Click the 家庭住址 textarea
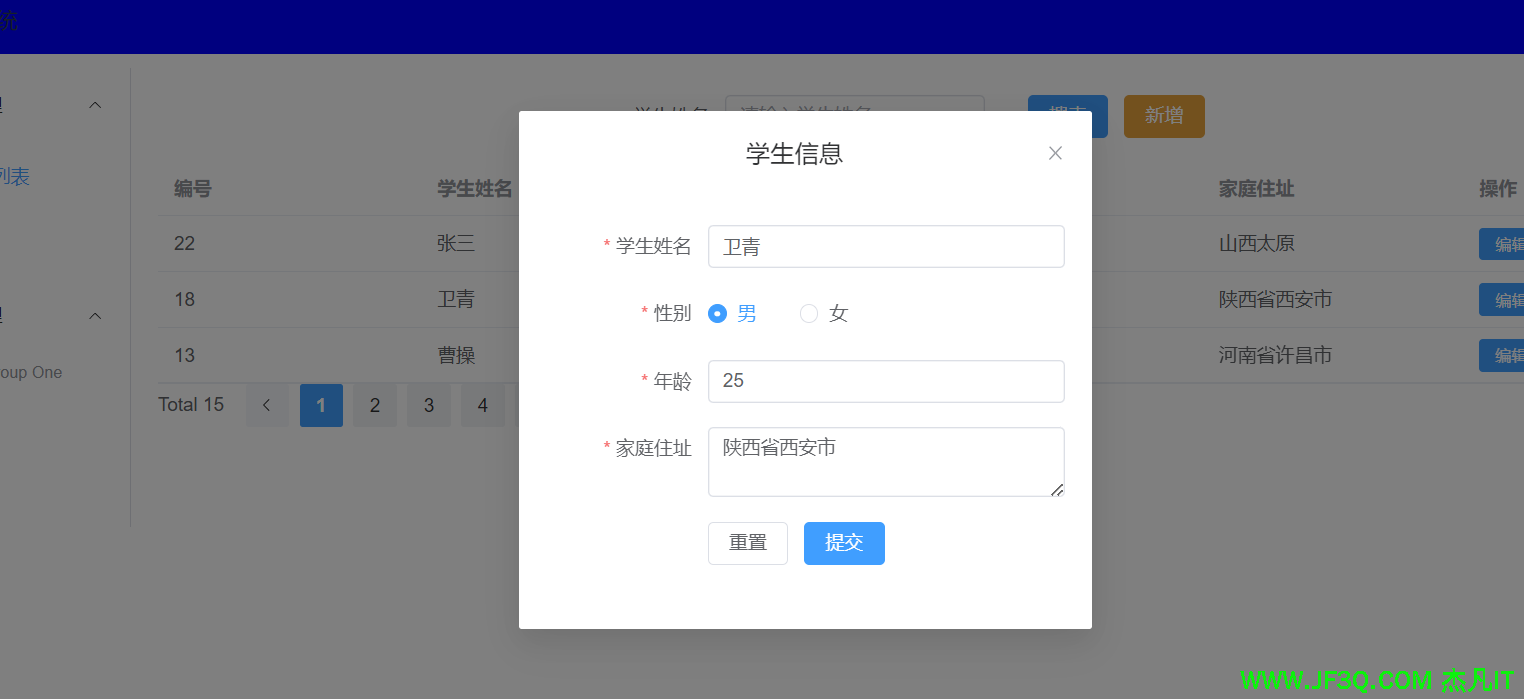The width and height of the screenshot is (1524, 699). [885, 461]
